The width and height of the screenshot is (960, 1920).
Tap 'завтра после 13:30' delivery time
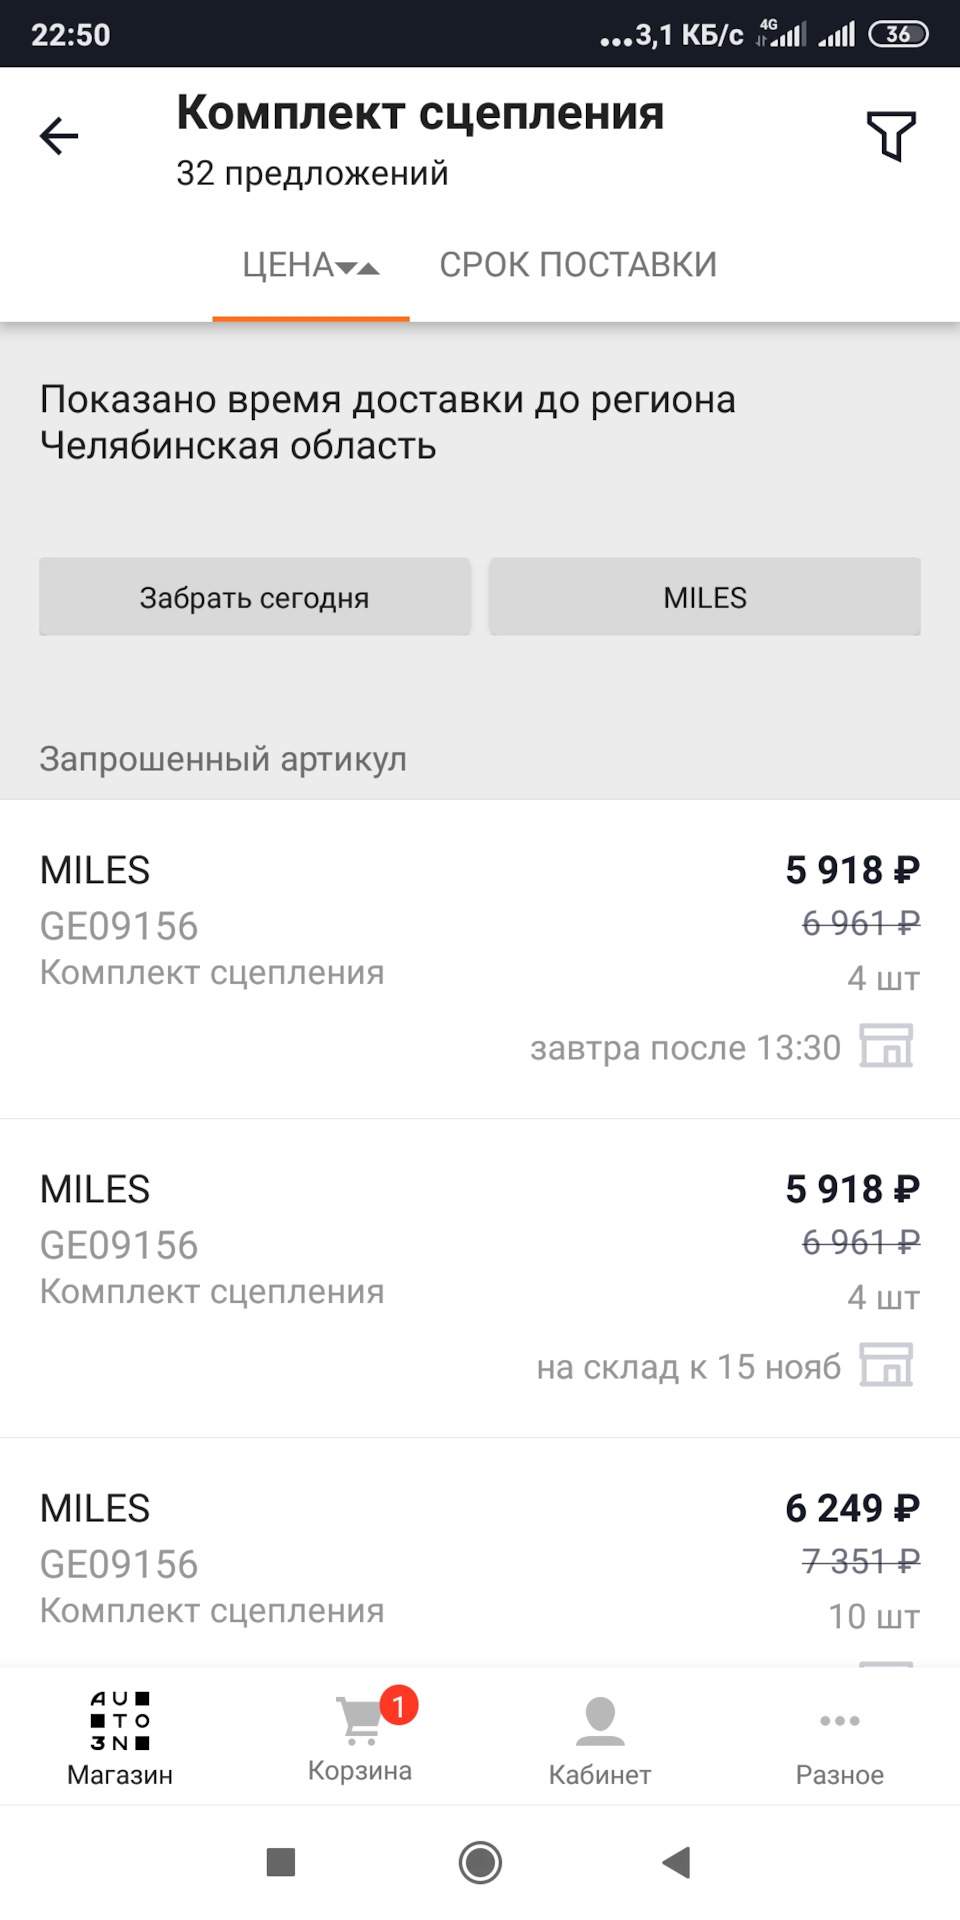coord(685,1048)
